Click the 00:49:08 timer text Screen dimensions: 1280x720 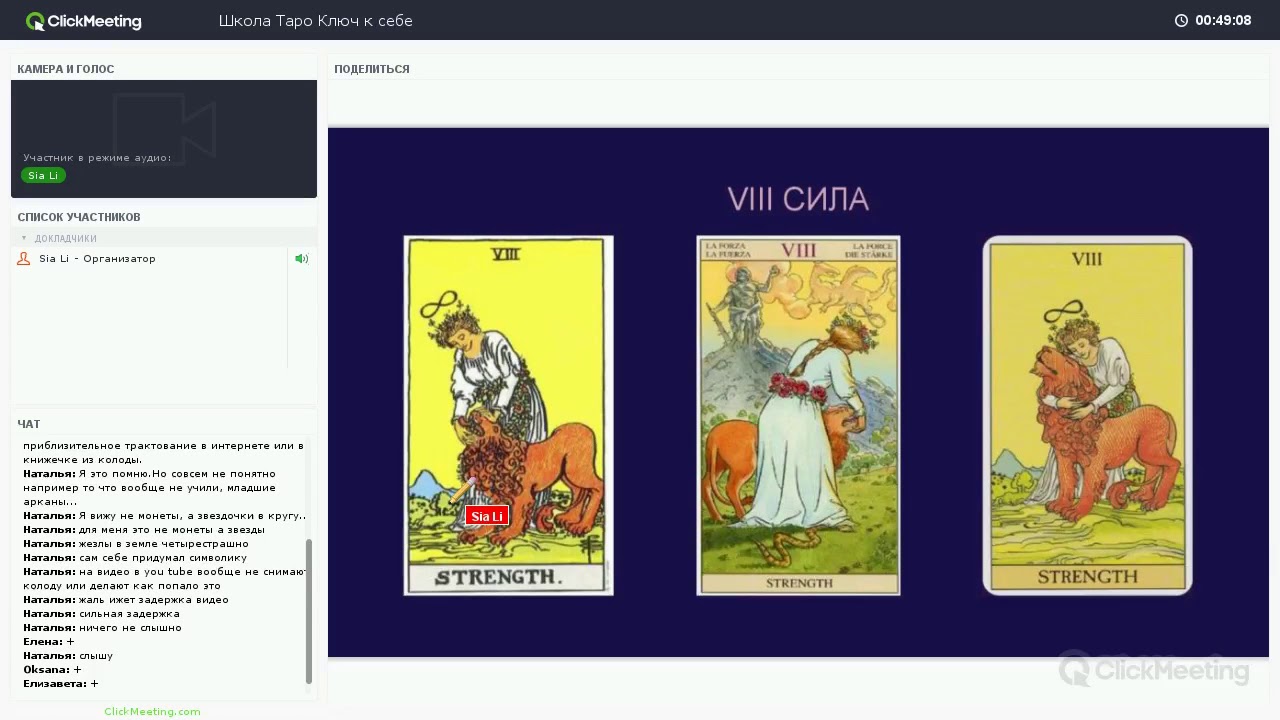(1223, 20)
